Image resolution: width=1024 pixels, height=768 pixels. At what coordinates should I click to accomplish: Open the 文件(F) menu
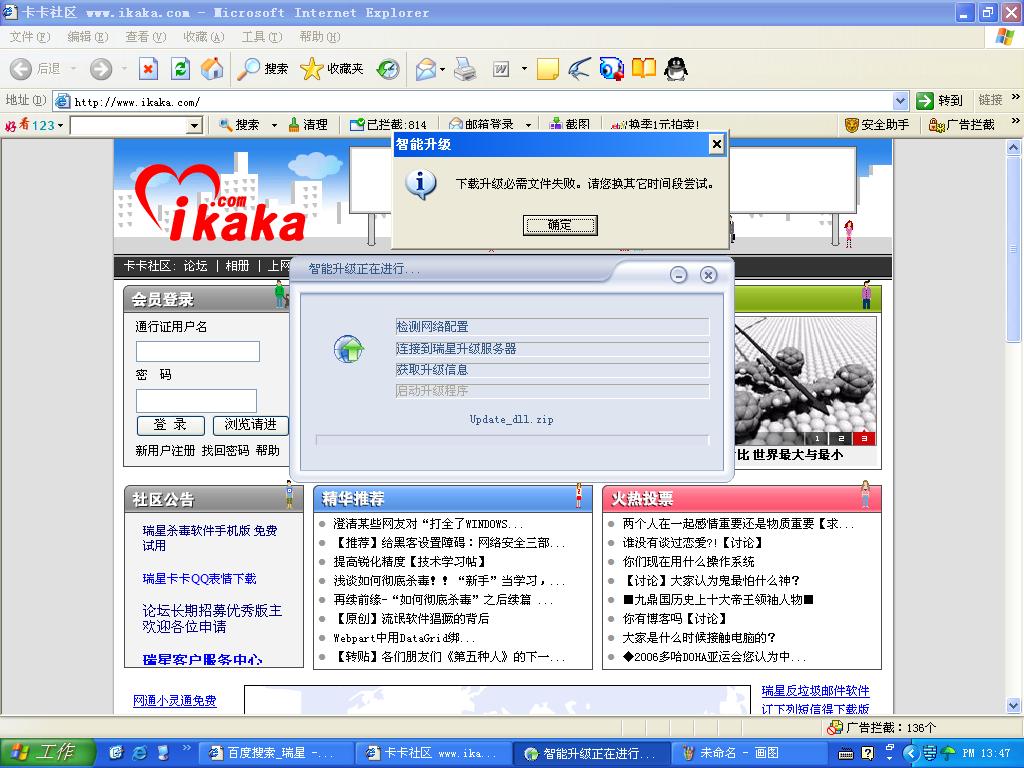pos(30,37)
